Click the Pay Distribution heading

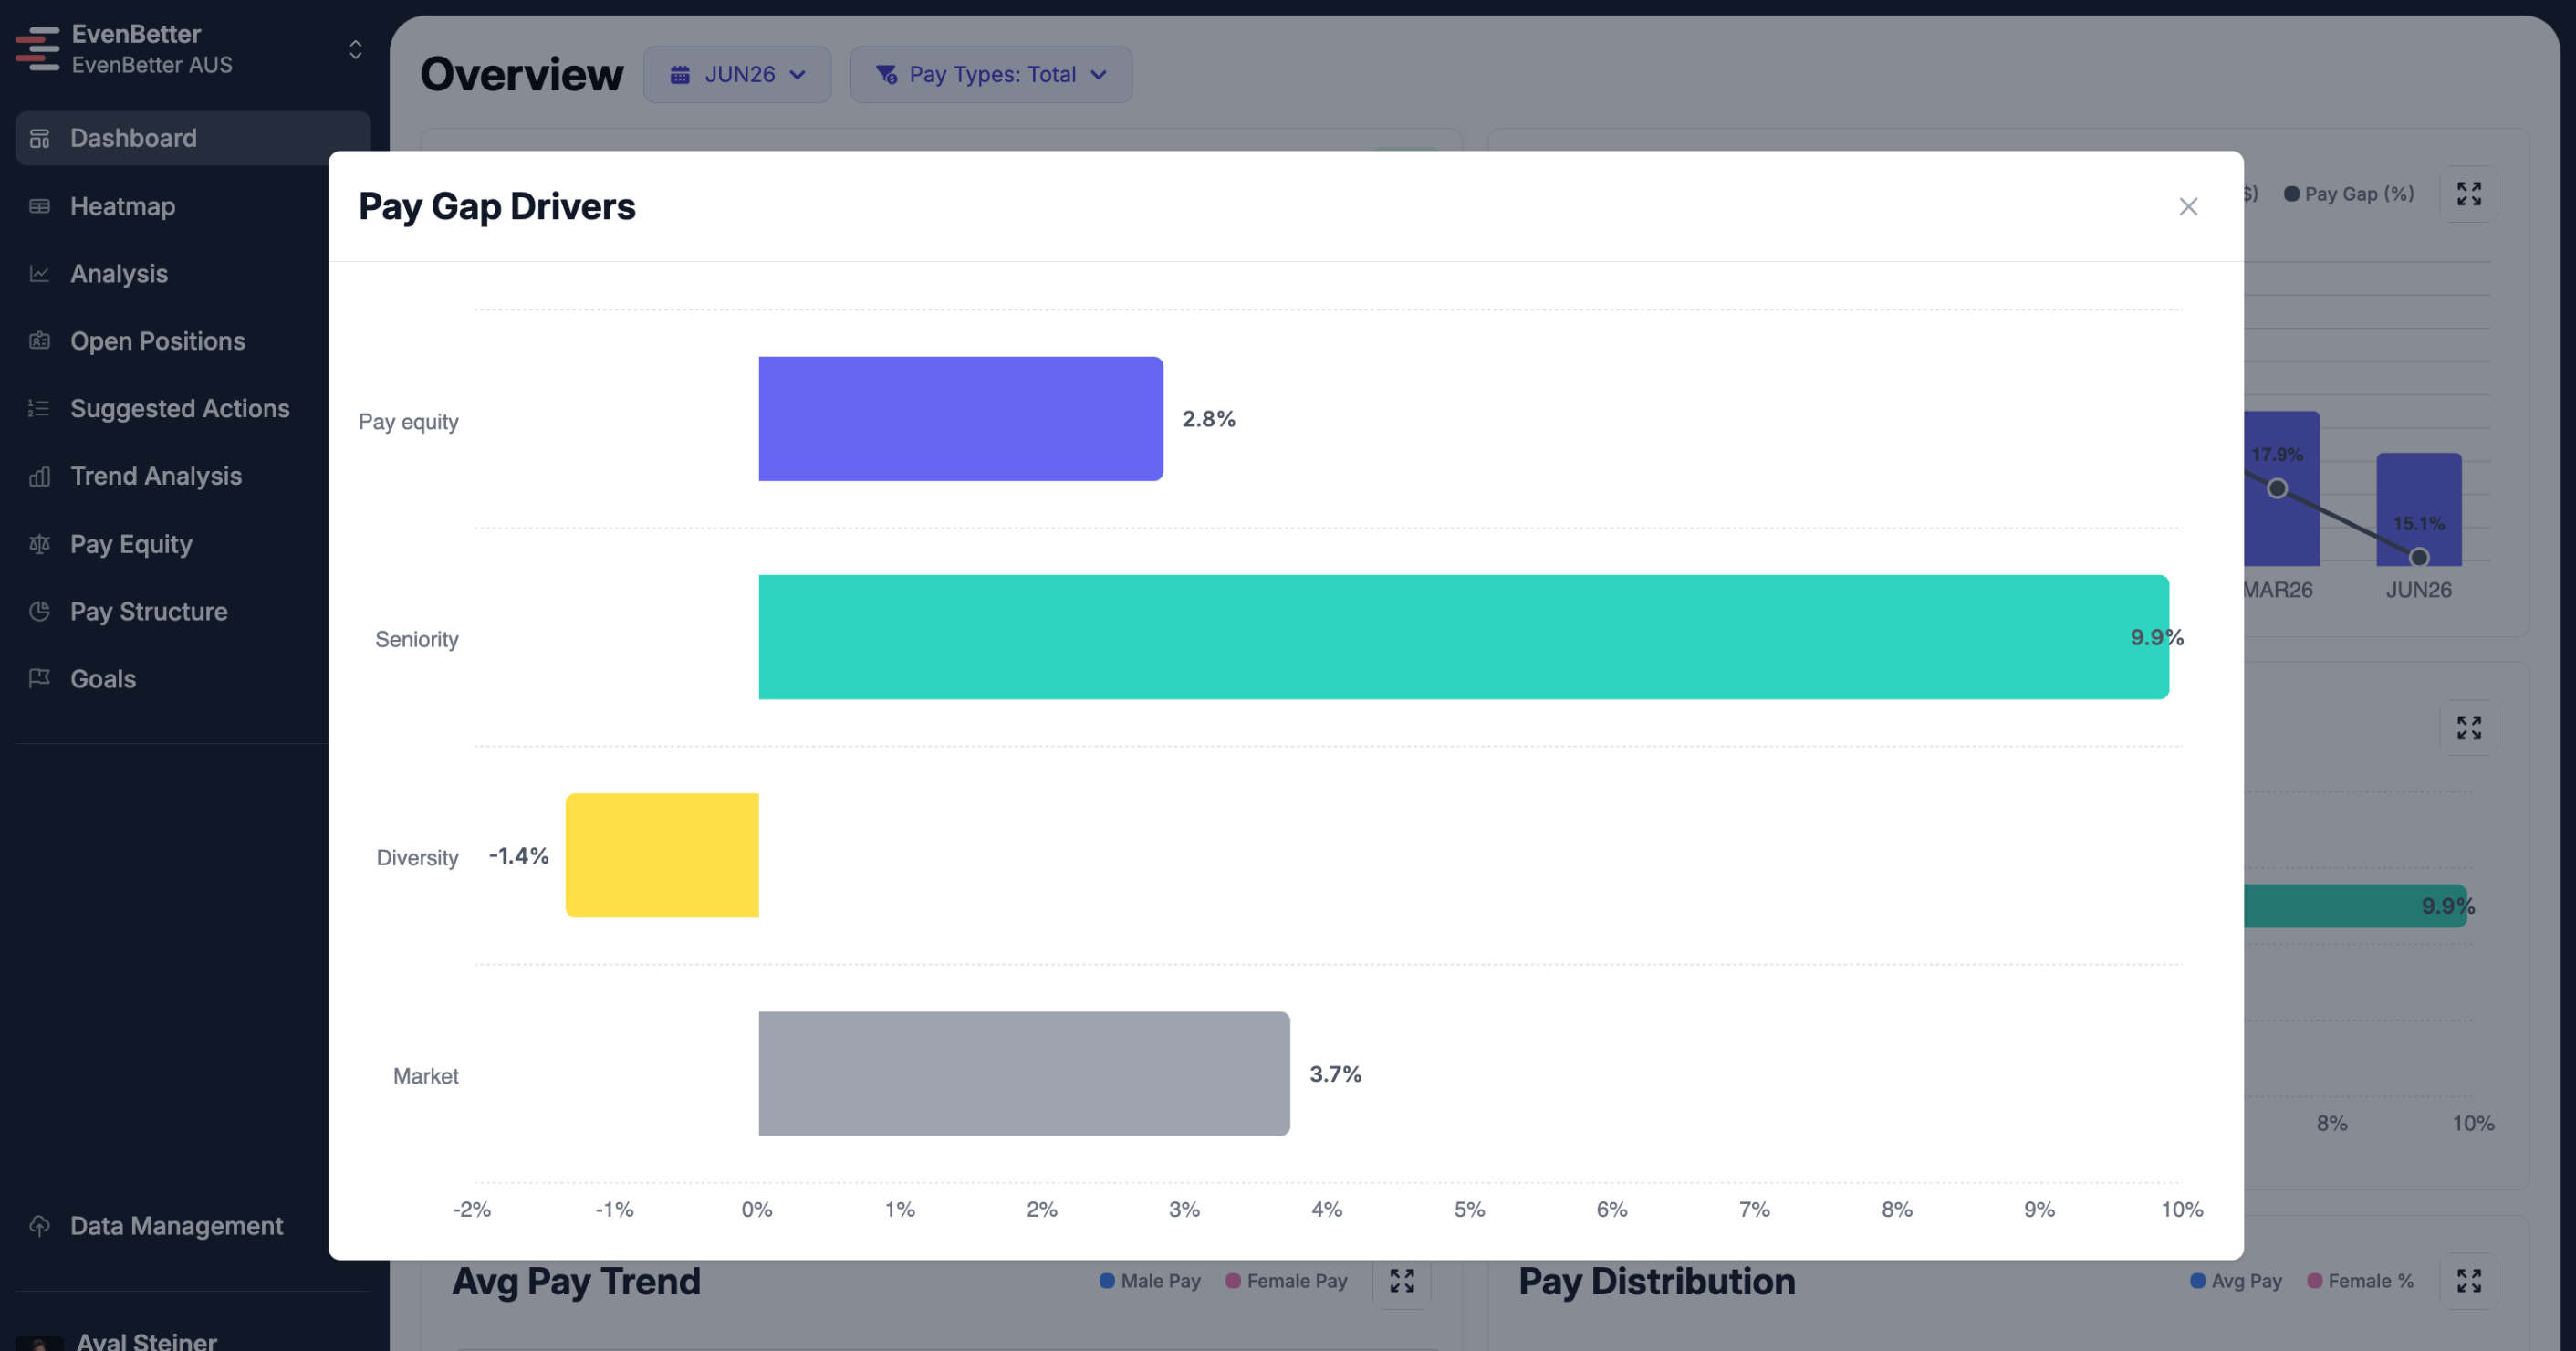(1657, 1281)
